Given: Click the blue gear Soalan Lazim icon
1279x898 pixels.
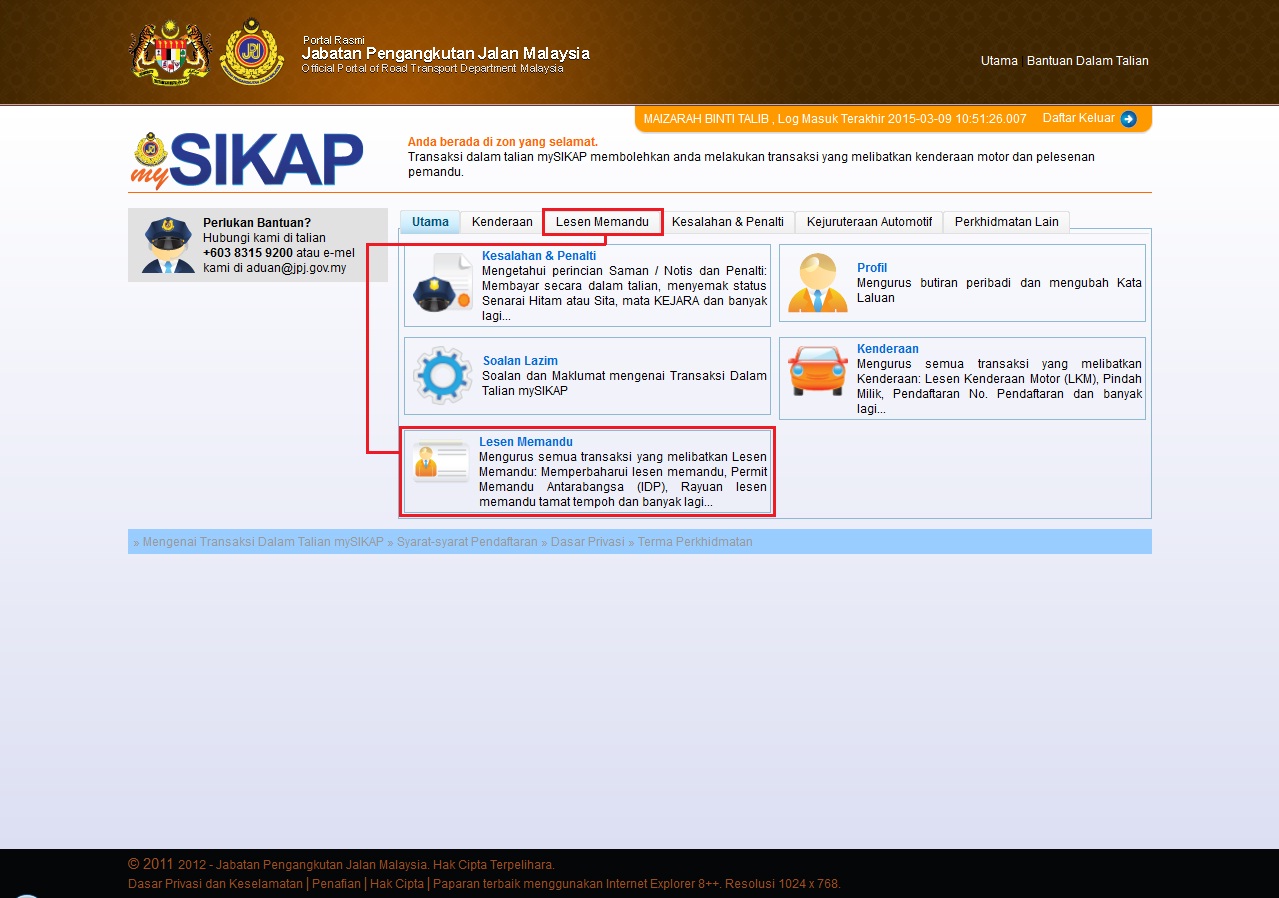Looking at the screenshot, I should 442,375.
